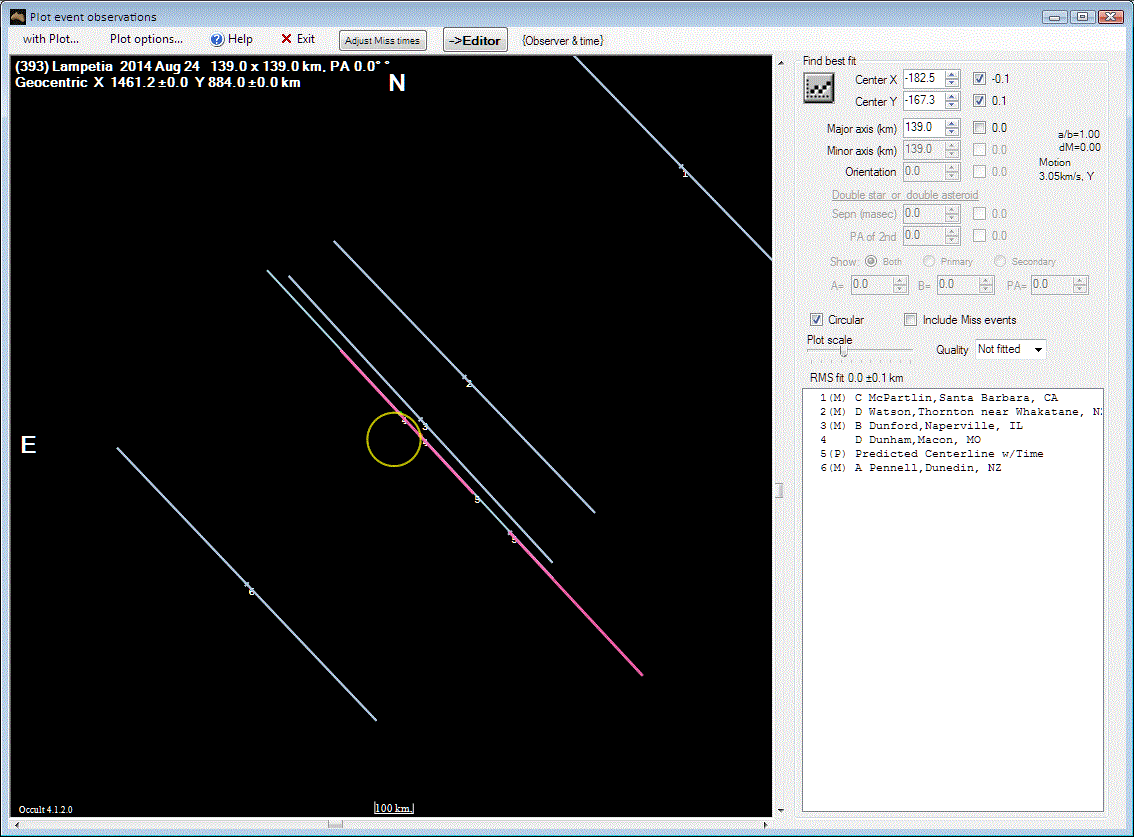
Task: Maximize the Plot event observations window
Action: click(1083, 17)
